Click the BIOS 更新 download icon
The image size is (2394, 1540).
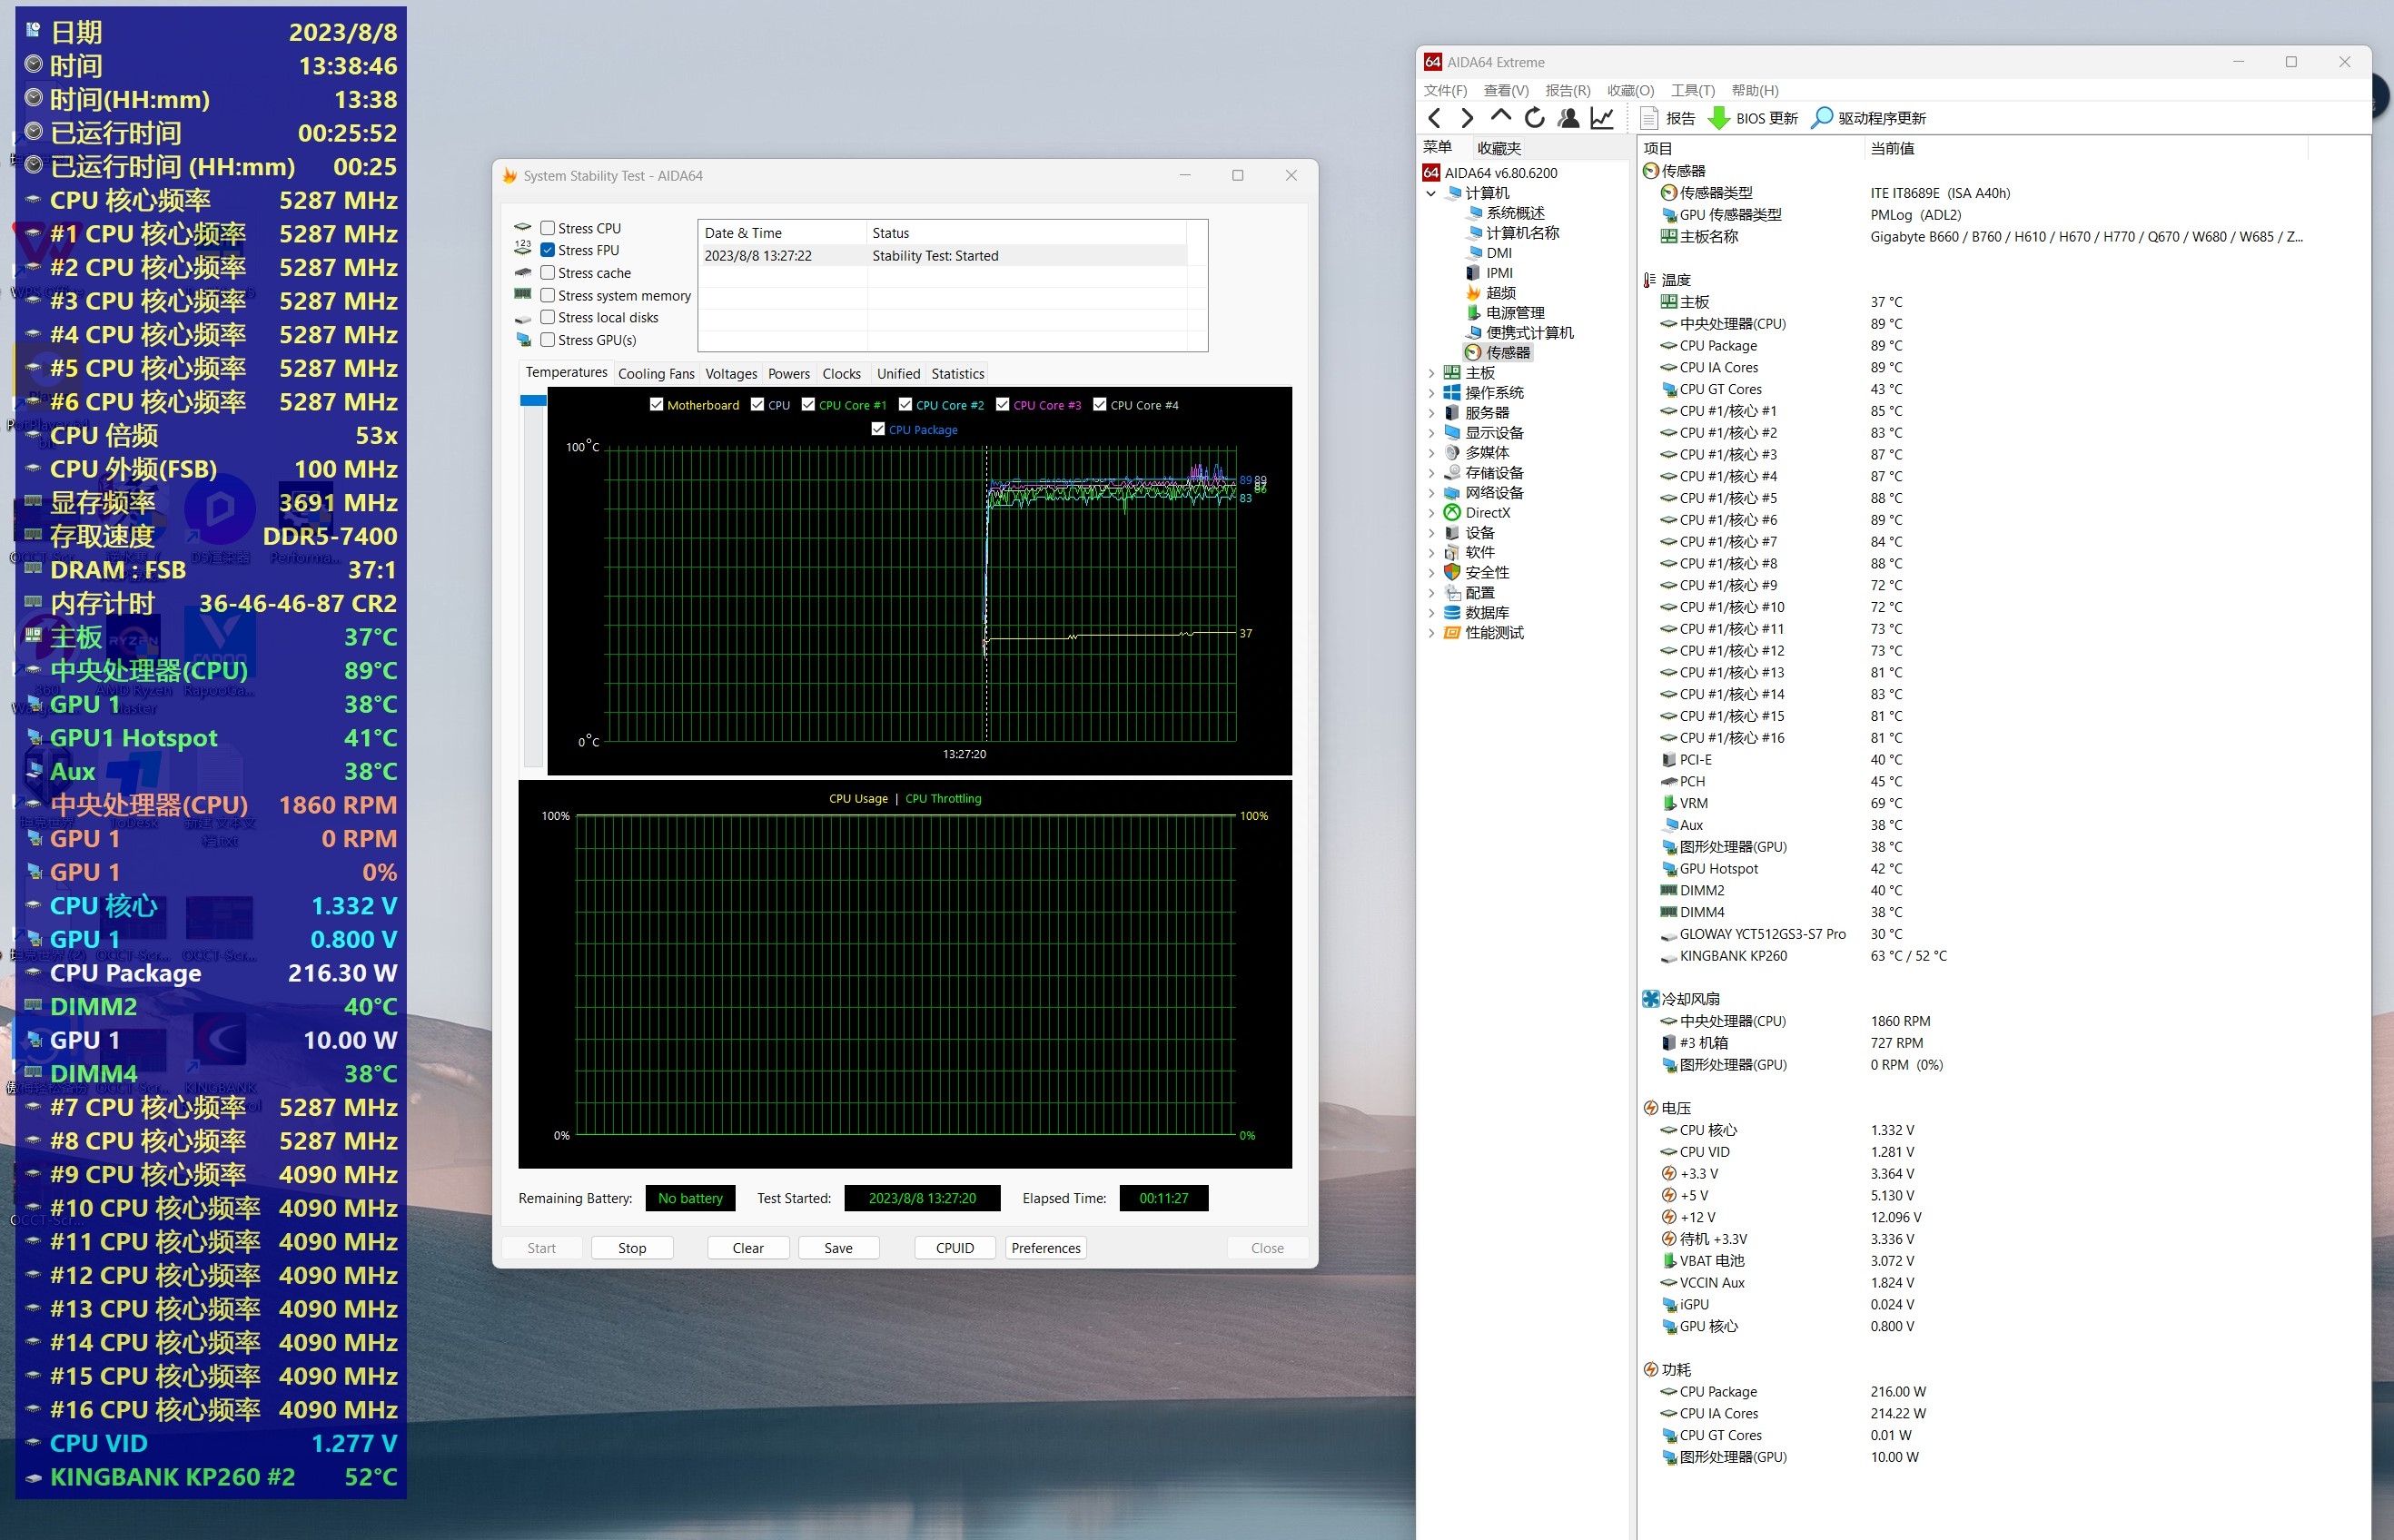click(x=1719, y=118)
